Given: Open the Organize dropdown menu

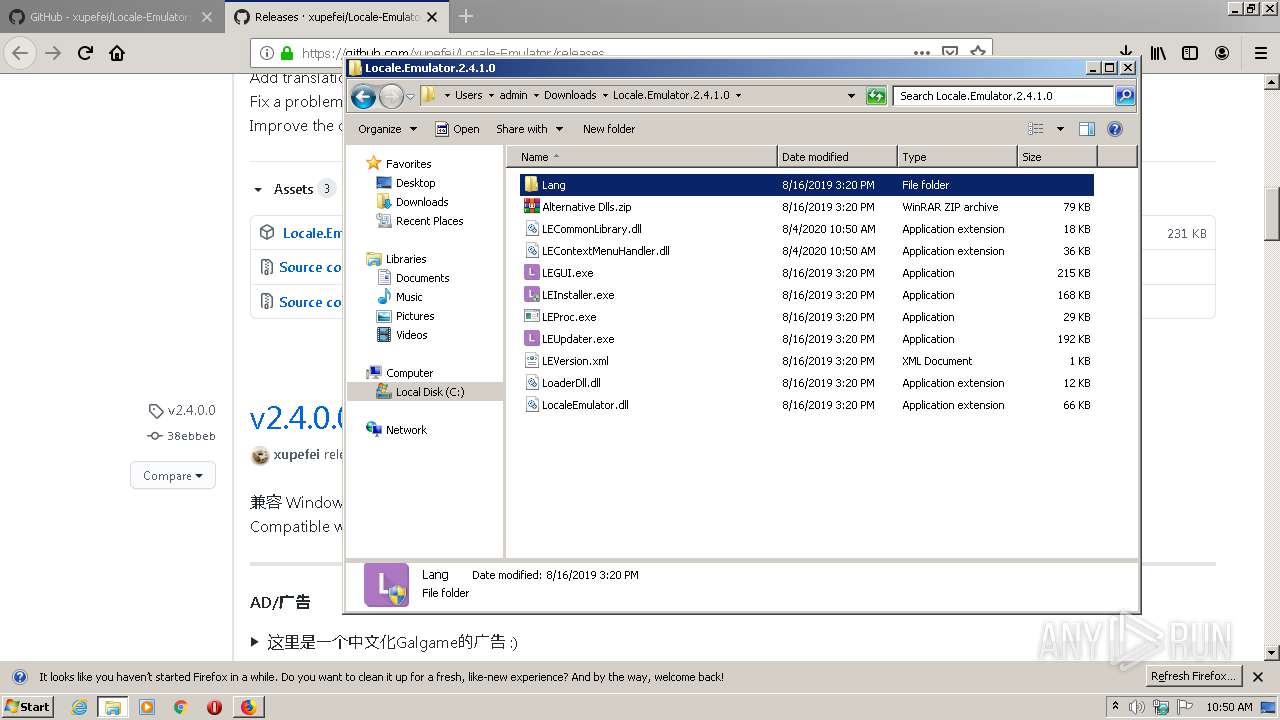Looking at the screenshot, I should (x=387, y=129).
